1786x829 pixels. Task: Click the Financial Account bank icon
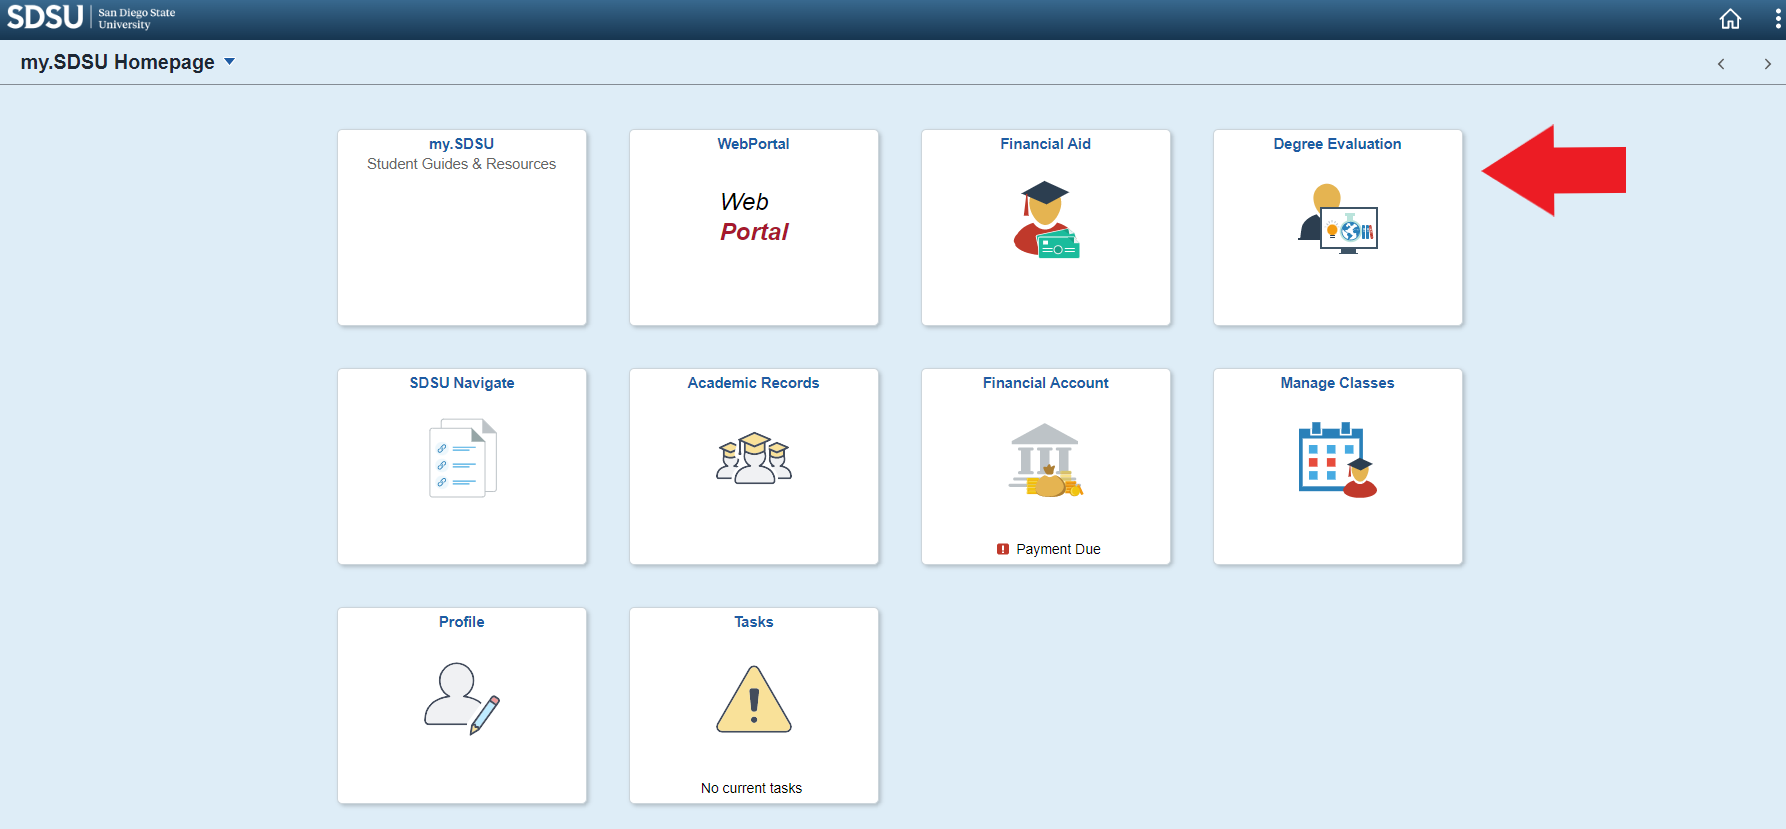pyautogui.click(x=1046, y=460)
